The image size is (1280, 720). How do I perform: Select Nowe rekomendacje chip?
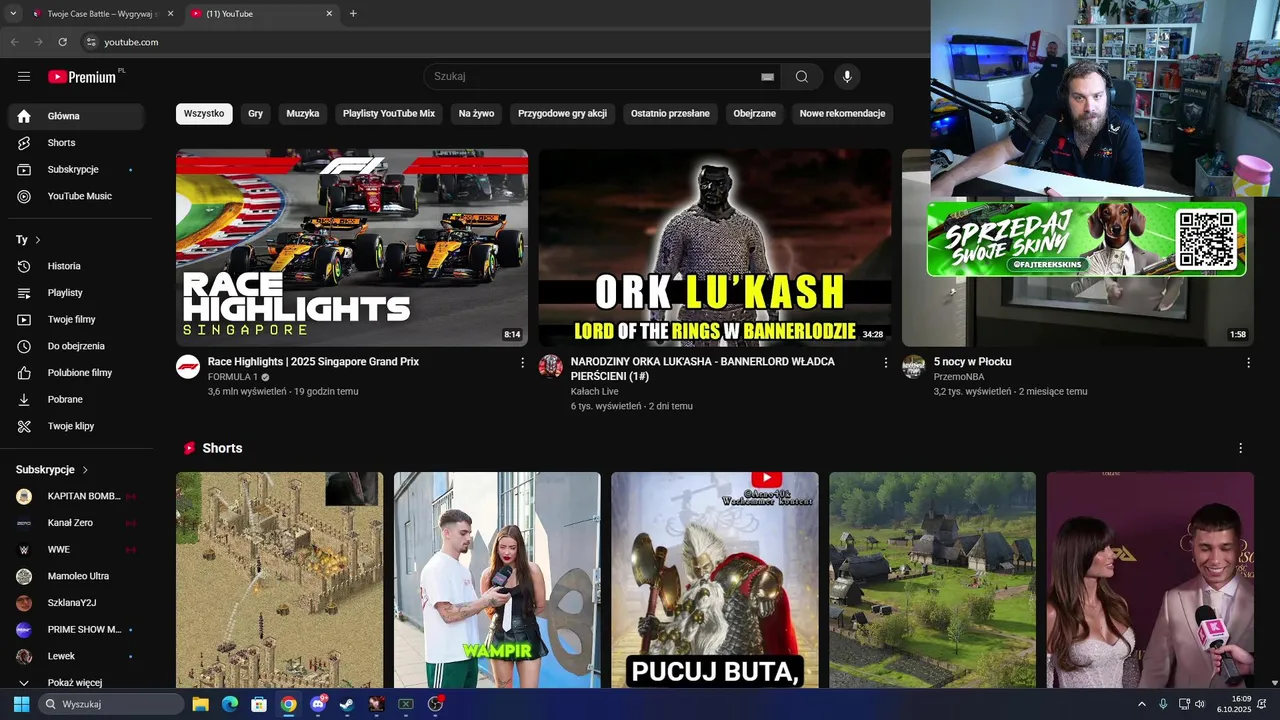point(842,114)
